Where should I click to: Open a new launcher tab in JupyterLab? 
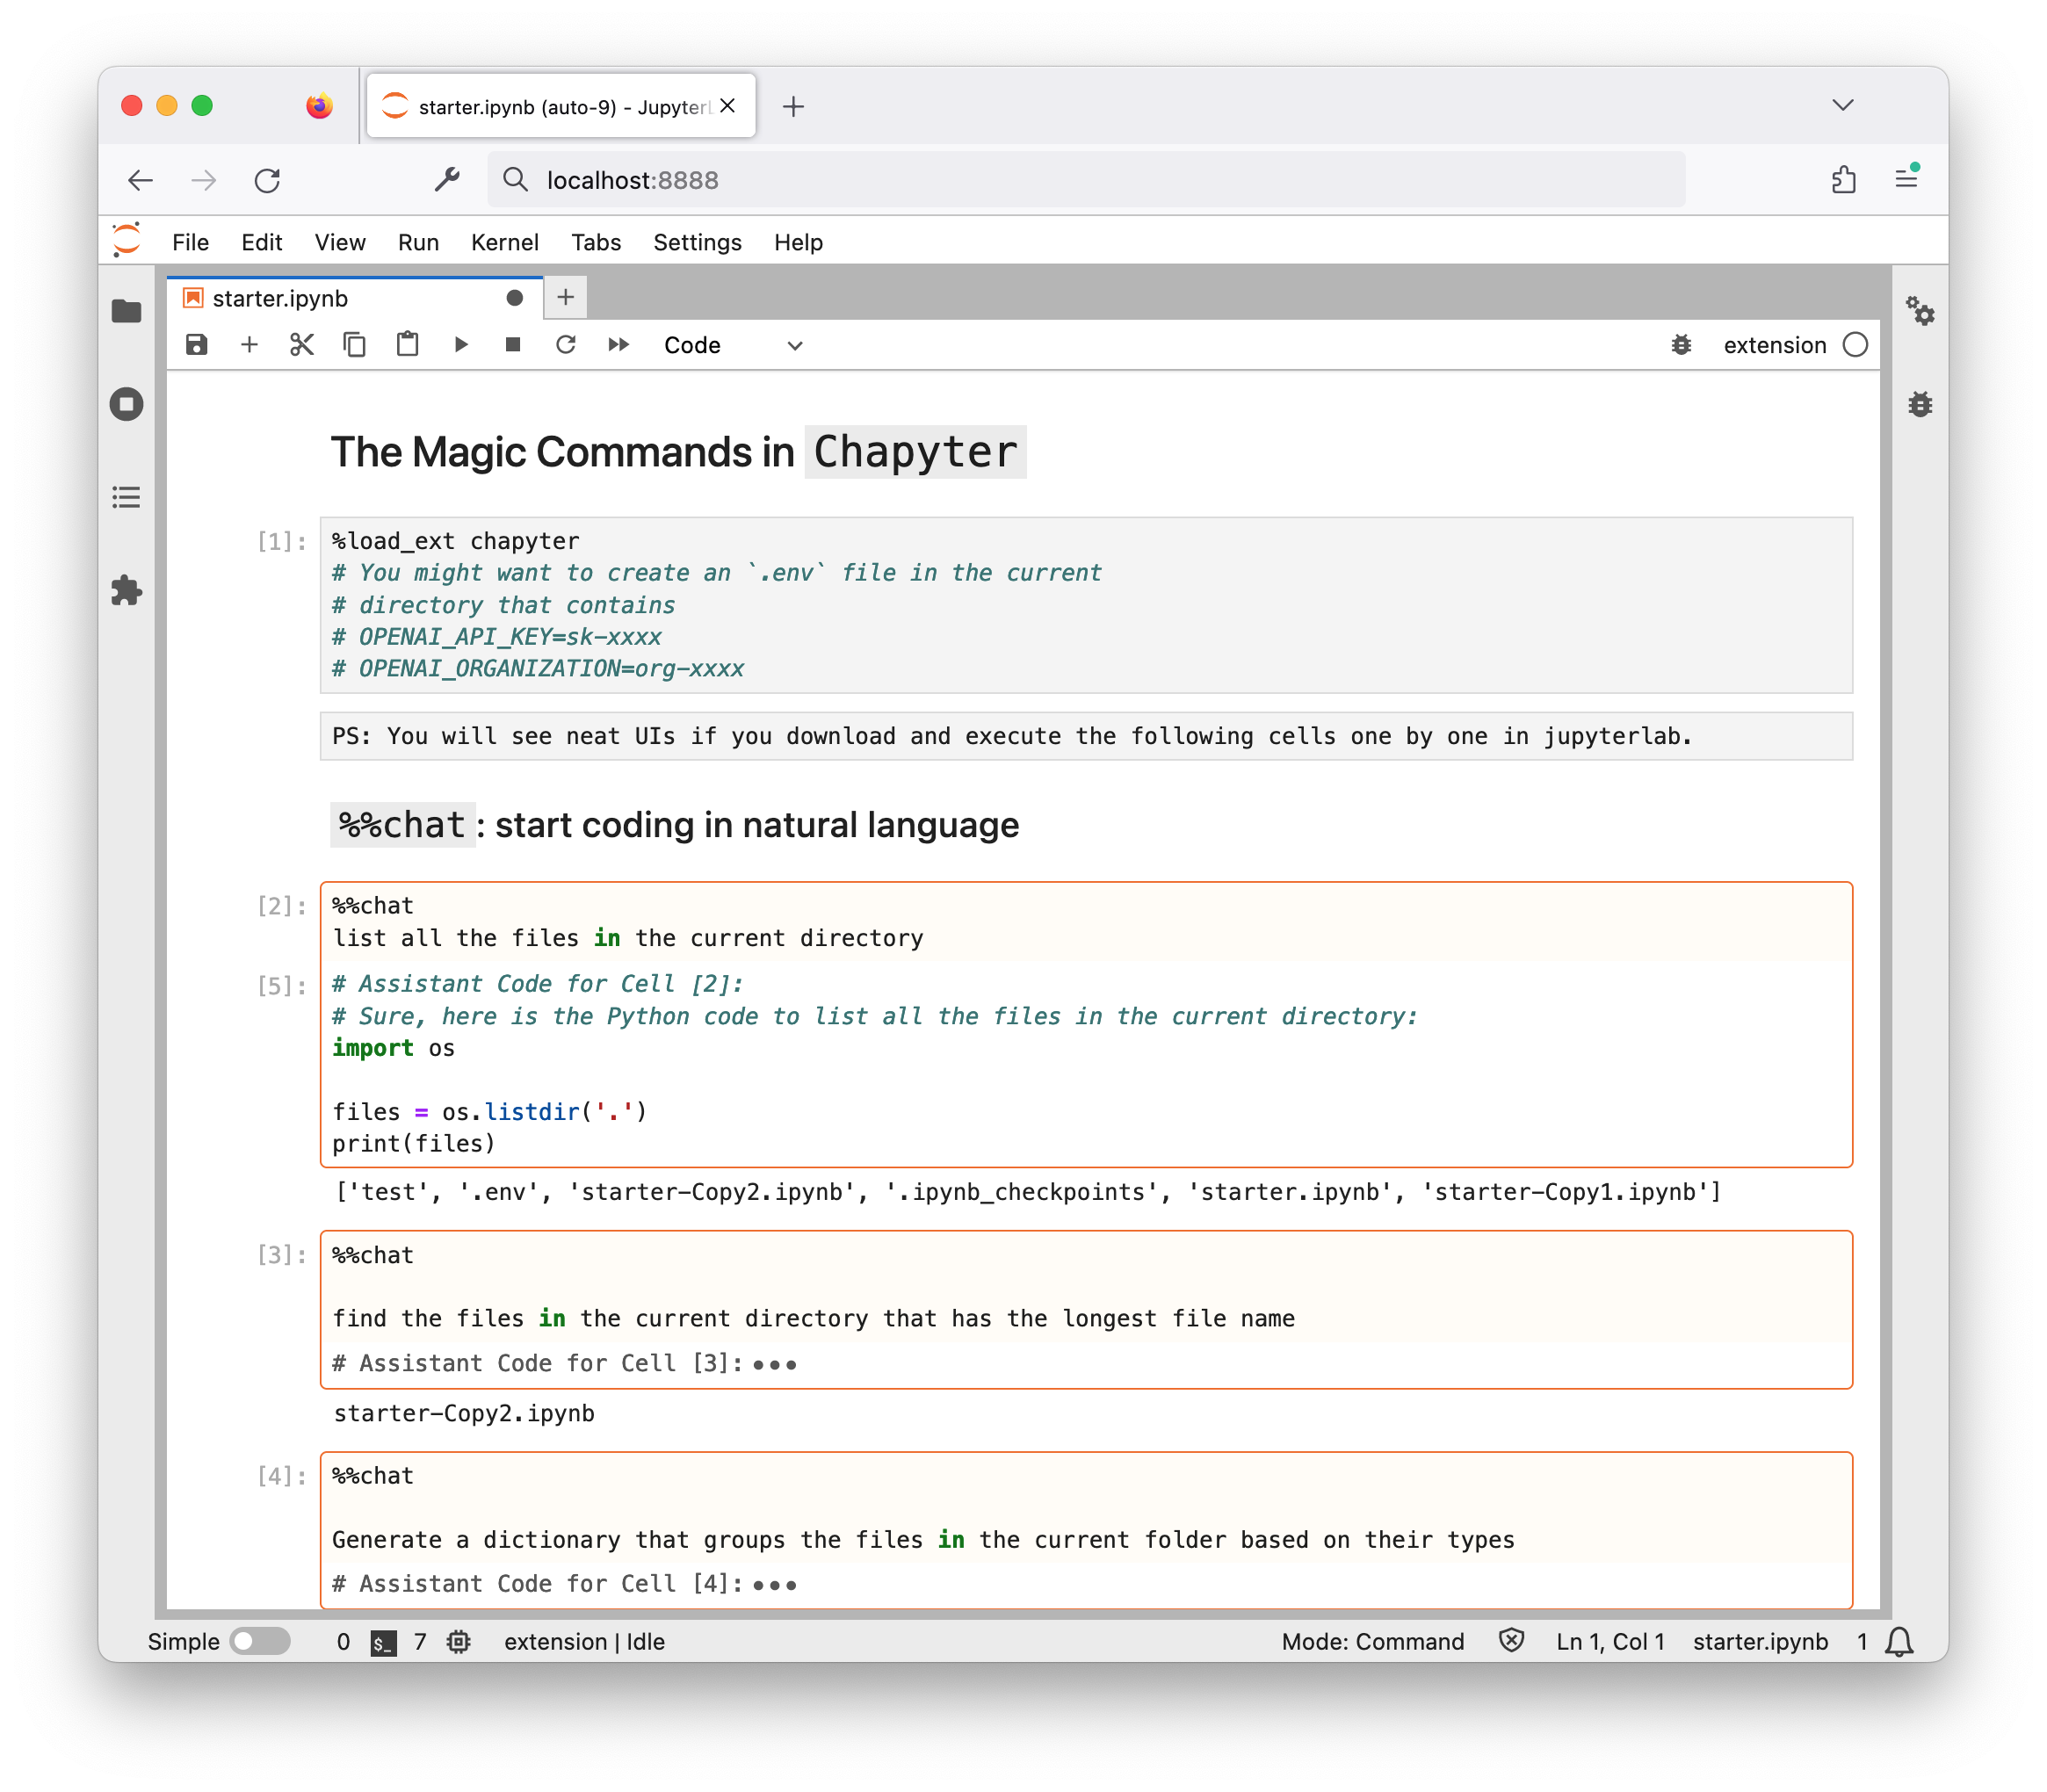point(565,297)
